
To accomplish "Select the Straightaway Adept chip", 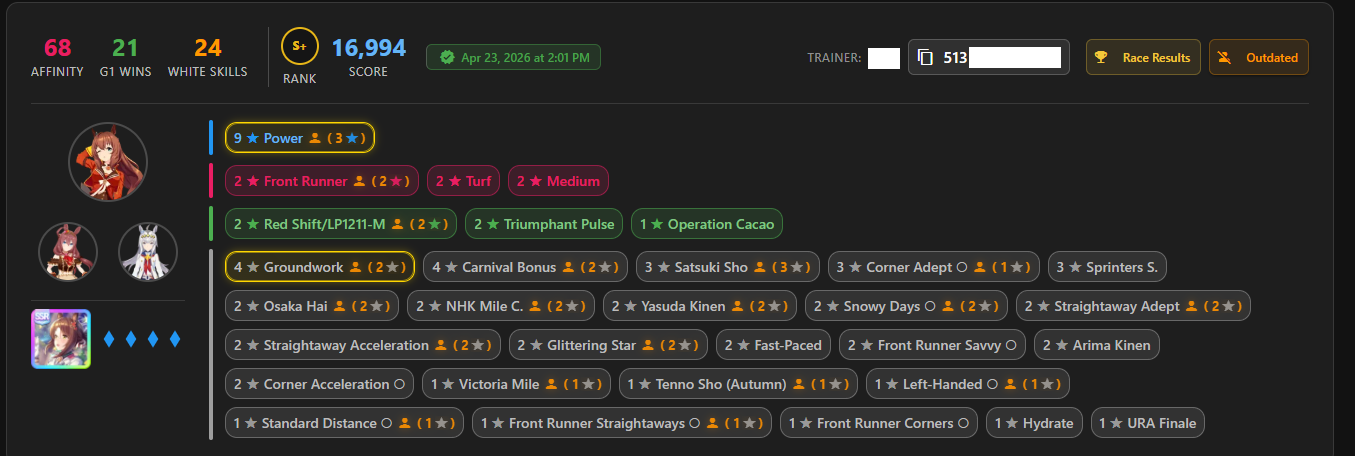I will [1134, 306].
